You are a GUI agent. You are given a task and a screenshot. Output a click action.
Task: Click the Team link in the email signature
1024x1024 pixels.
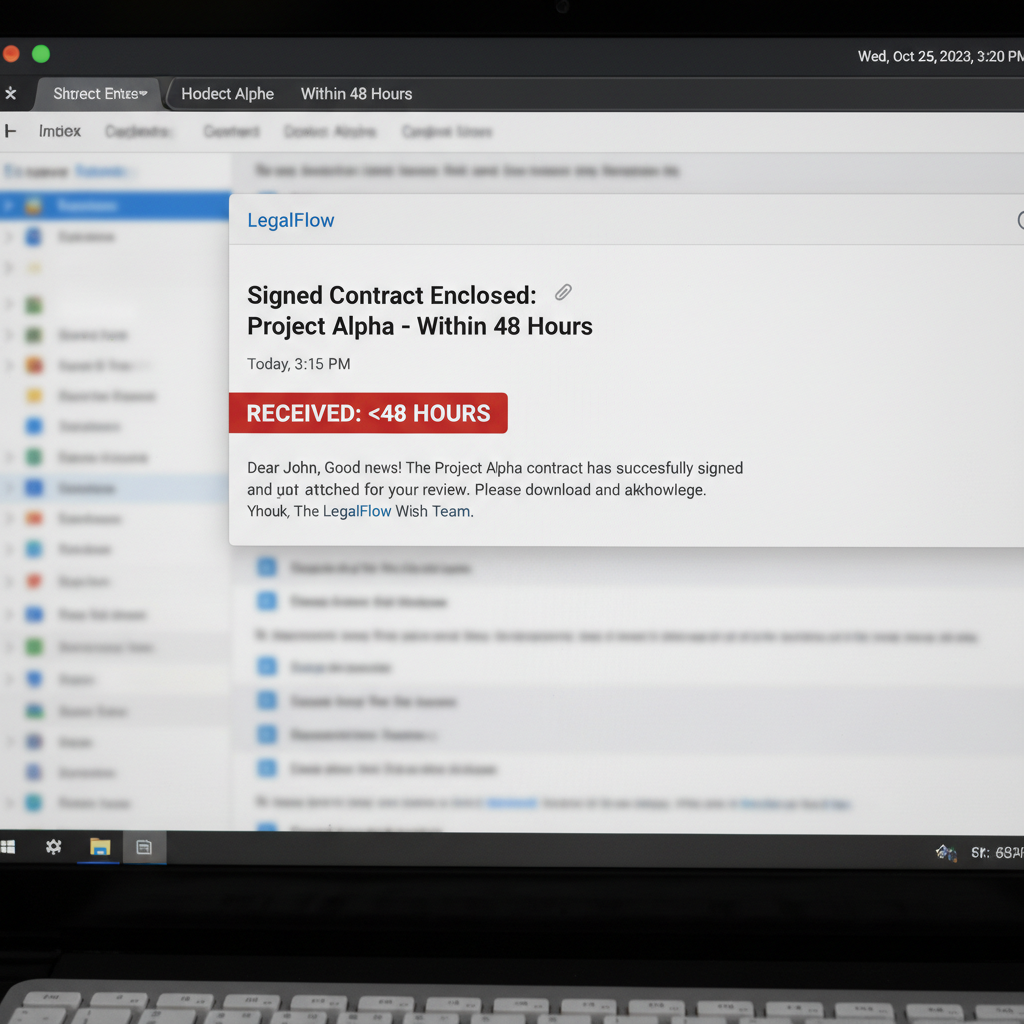pos(451,511)
